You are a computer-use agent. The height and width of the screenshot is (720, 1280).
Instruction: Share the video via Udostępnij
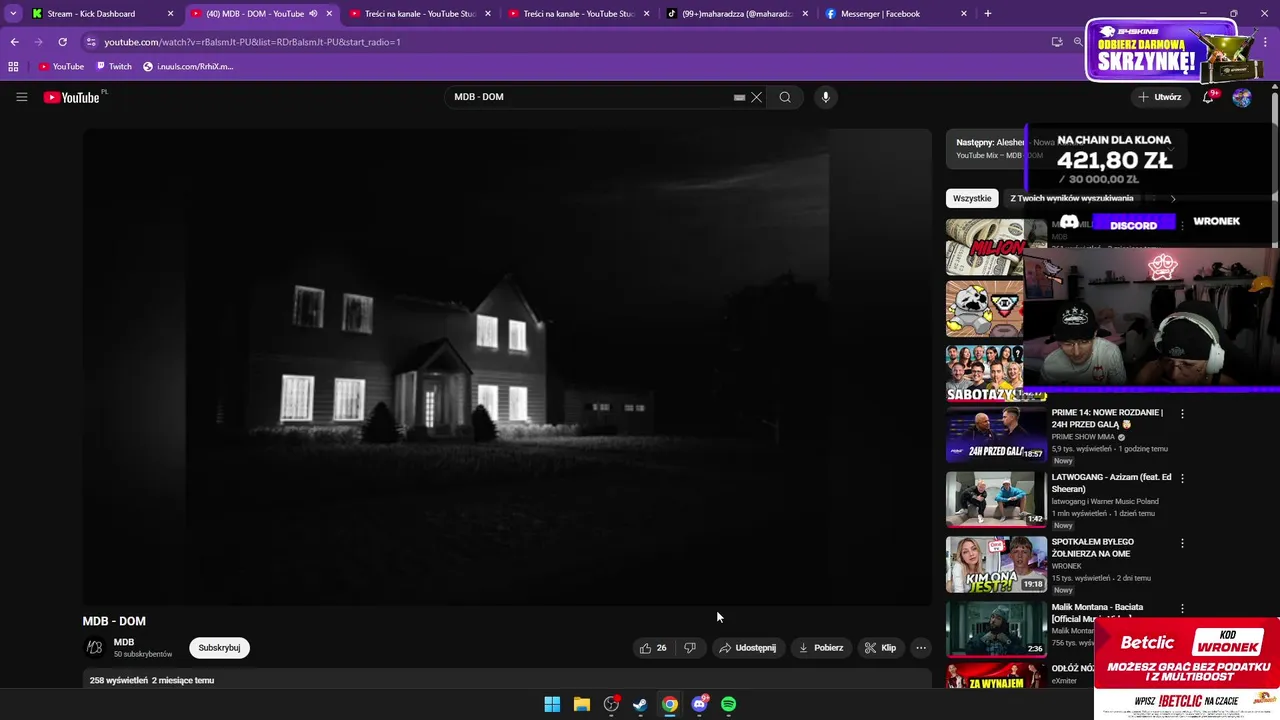747,648
